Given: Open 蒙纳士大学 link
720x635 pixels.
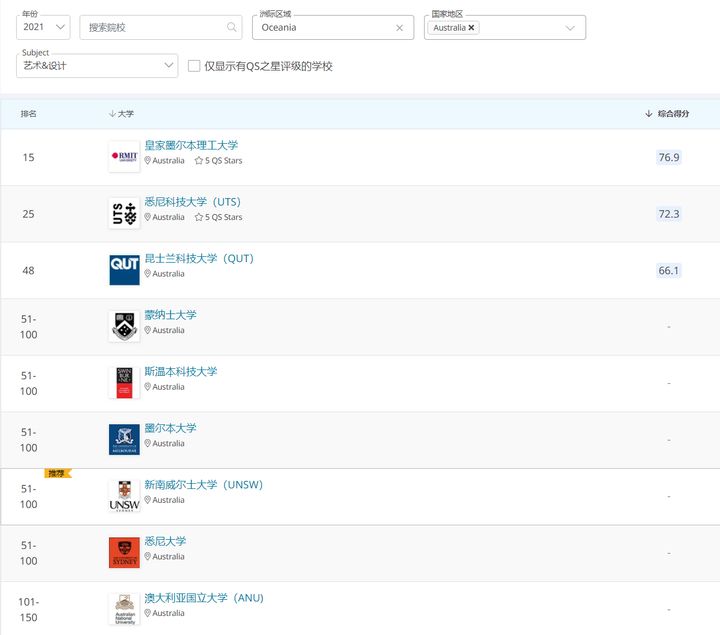Looking at the screenshot, I should (x=170, y=315).
